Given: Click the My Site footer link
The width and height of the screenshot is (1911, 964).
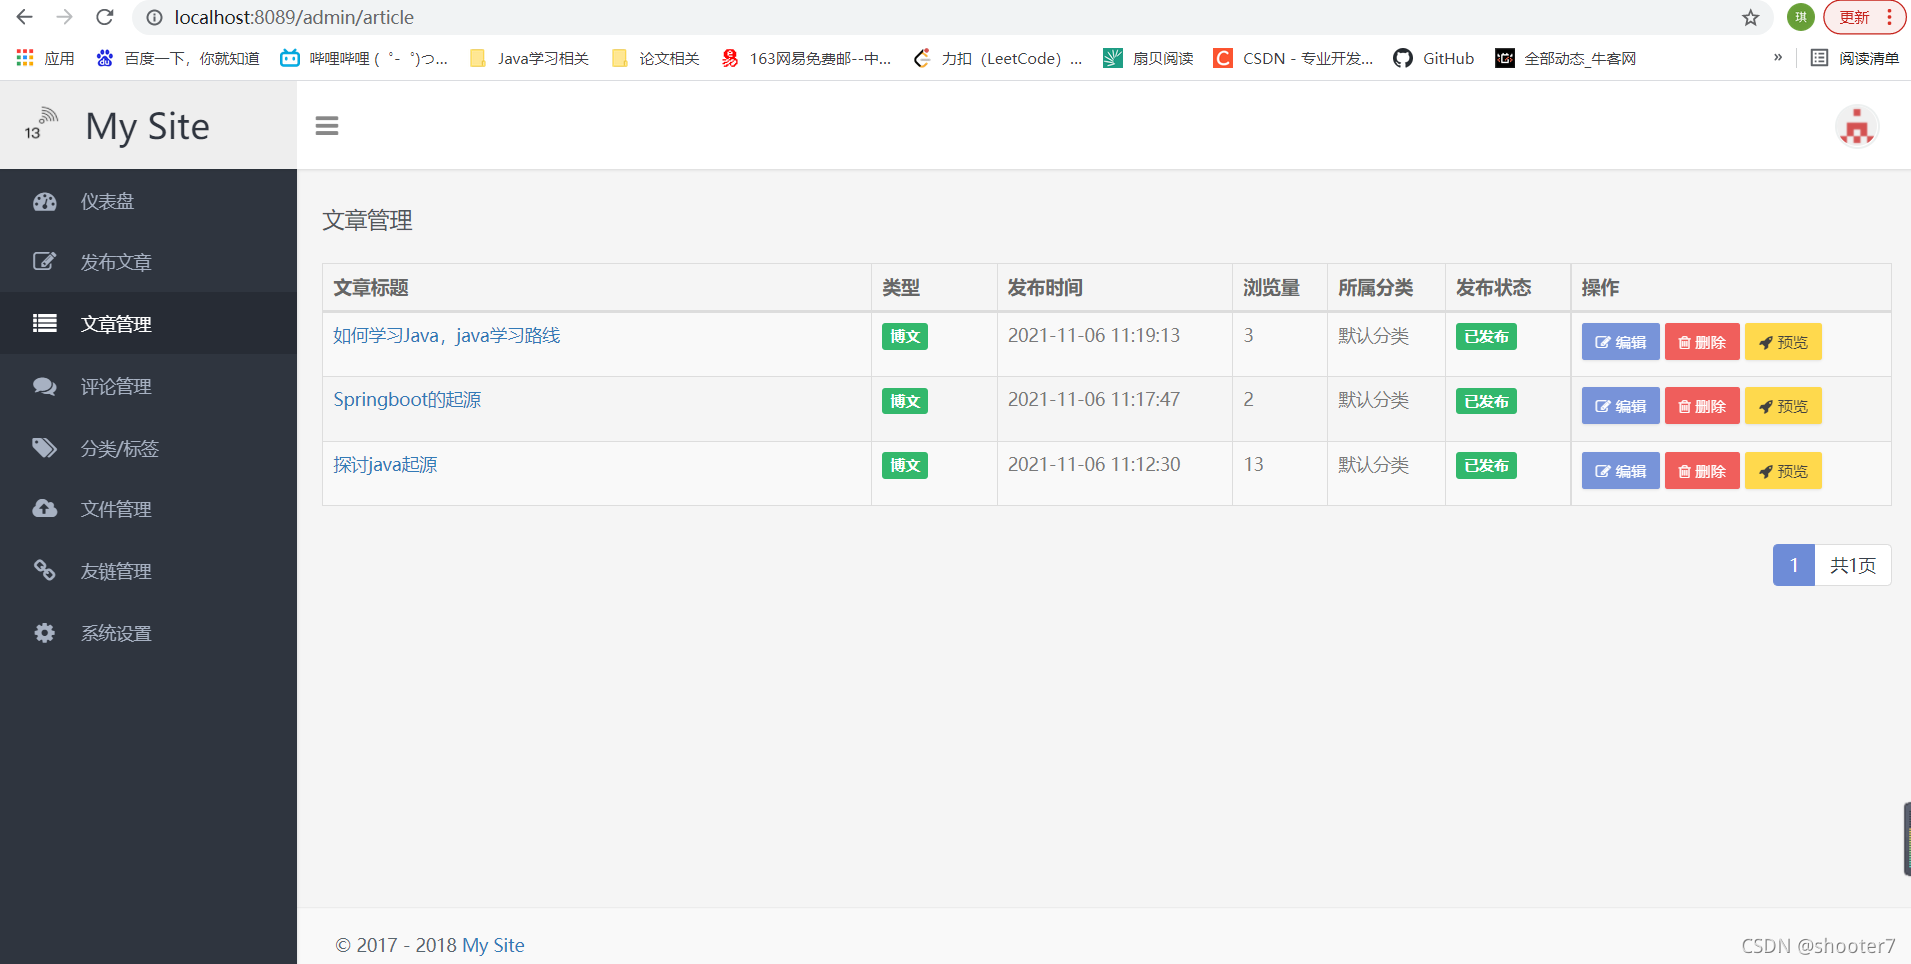Looking at the screenshot, I should tap(493, 945).
